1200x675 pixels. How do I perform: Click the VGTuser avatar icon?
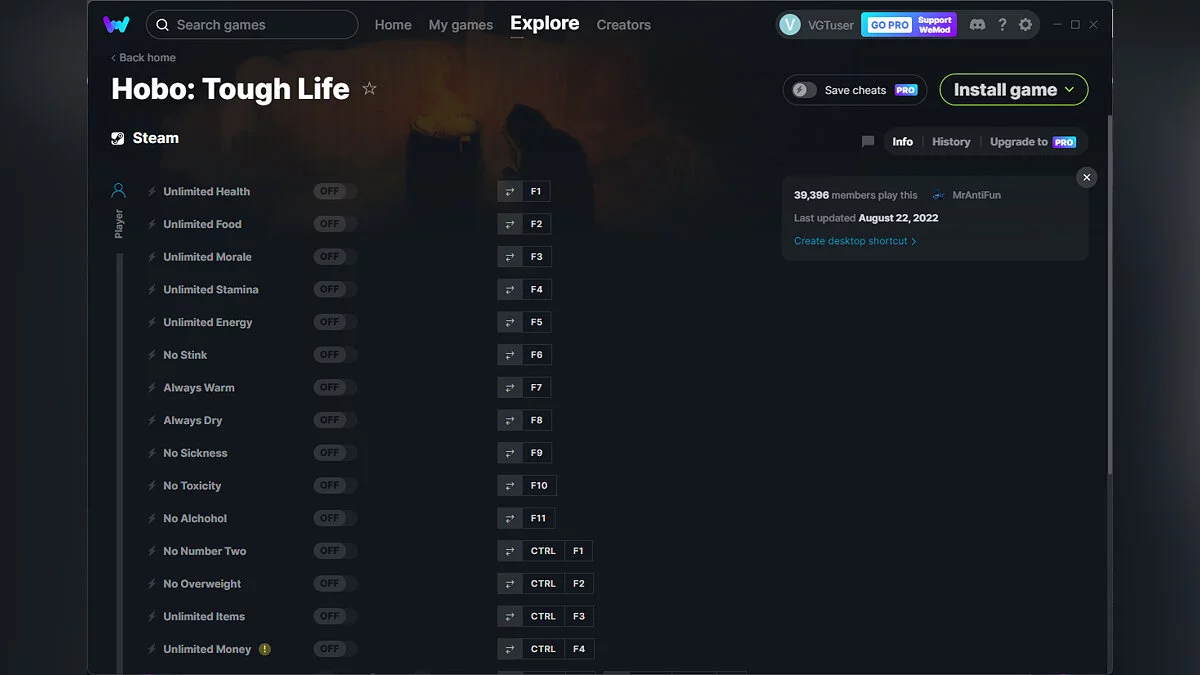pyautogui.click(x=790, y=25)
